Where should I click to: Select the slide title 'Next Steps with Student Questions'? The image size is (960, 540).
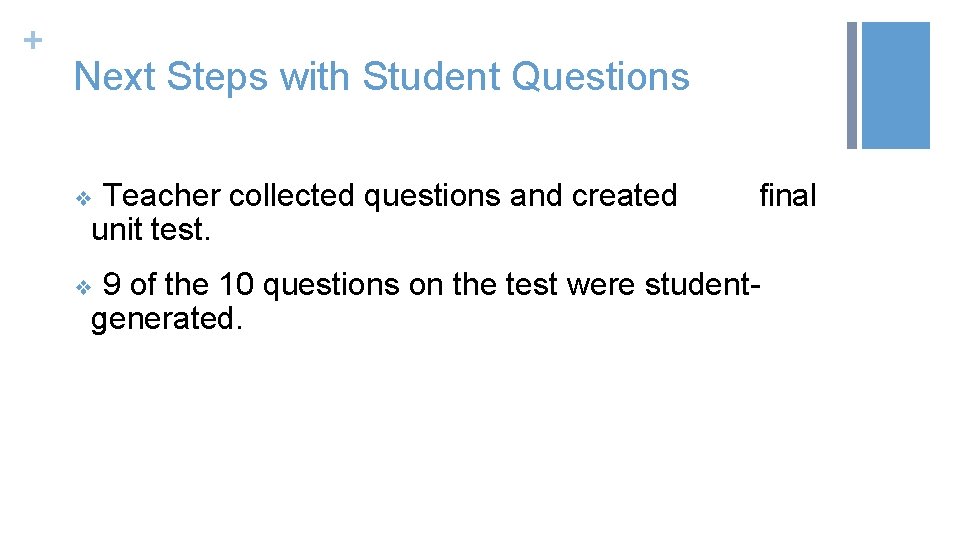tap(381, 76)
